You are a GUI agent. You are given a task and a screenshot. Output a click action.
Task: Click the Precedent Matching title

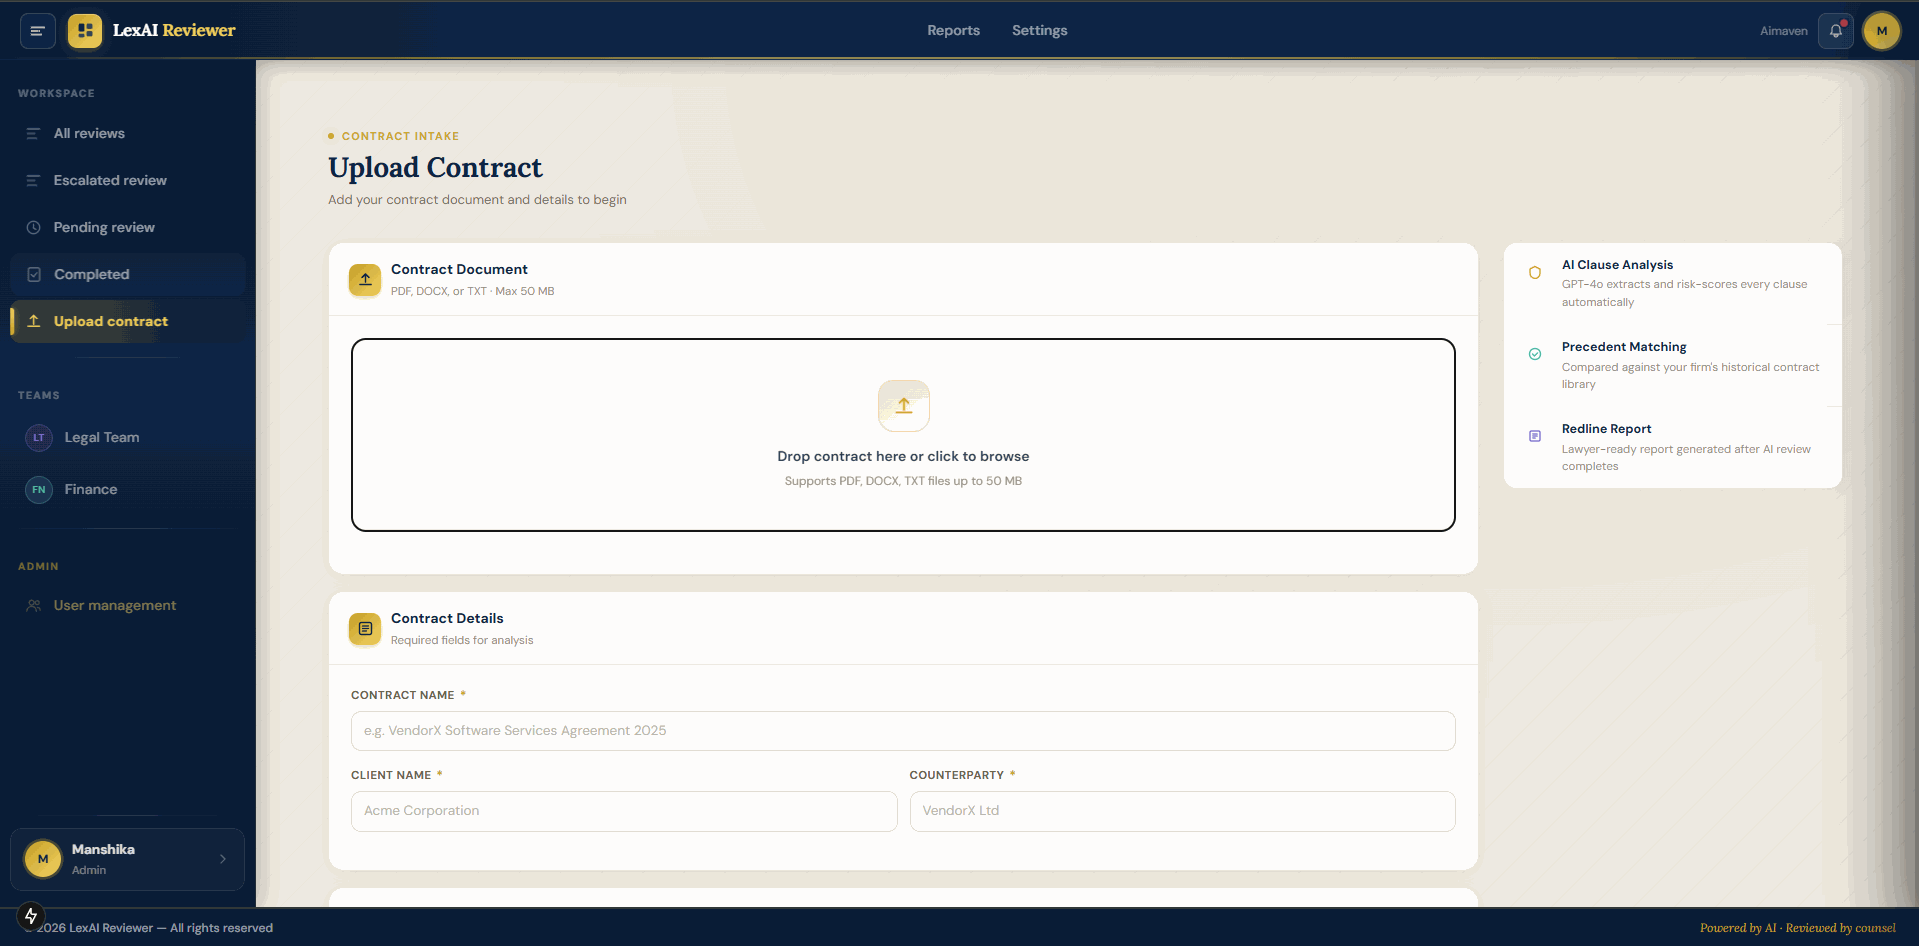pyautogui.click(x=1624, y=347)
